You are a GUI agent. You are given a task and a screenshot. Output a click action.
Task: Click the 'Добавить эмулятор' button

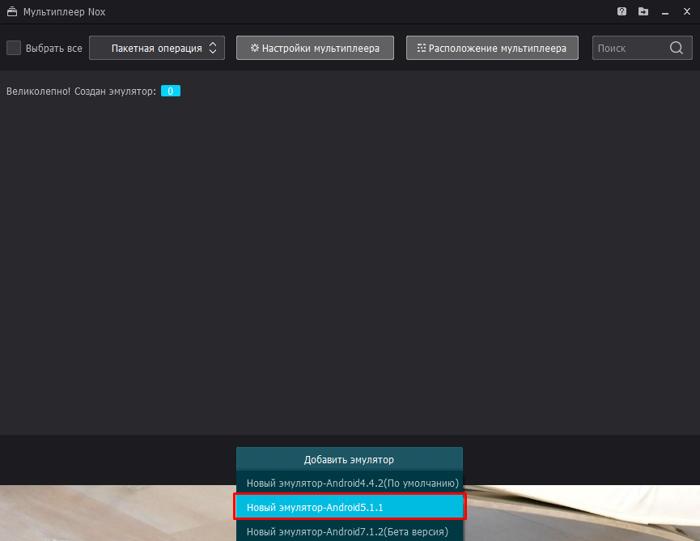click(349, 459)
